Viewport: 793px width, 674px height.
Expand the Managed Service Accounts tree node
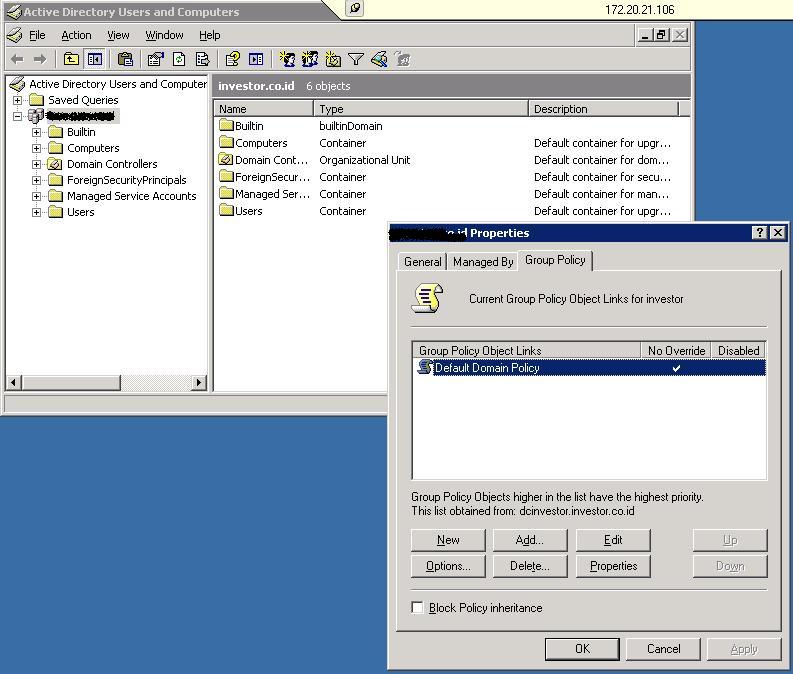click(36, 196)
